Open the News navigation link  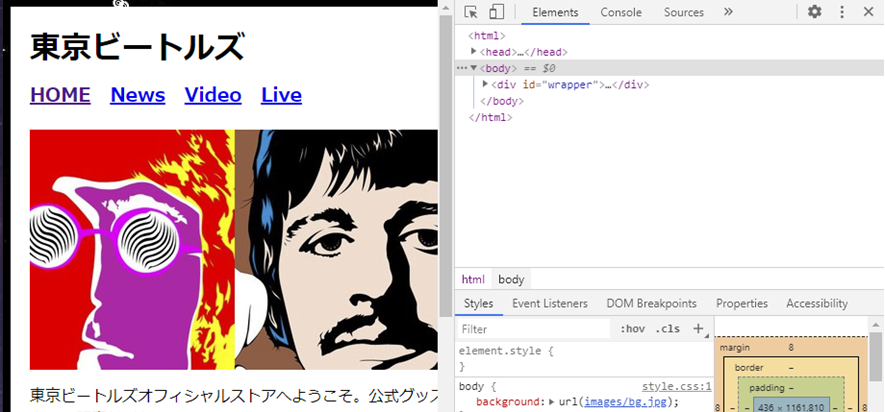pos(138,95)
